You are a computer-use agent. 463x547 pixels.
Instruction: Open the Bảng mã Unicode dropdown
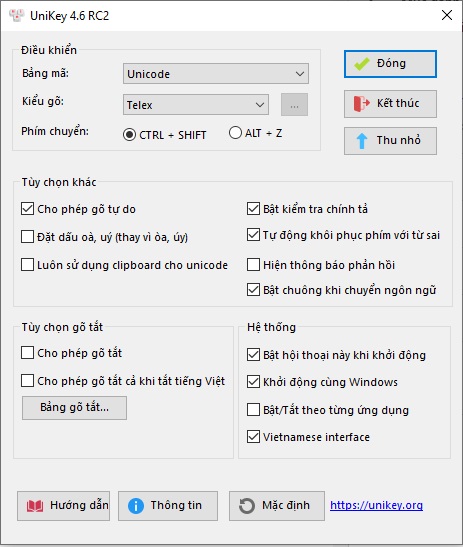pyautogui.click(x=216, y=74)
